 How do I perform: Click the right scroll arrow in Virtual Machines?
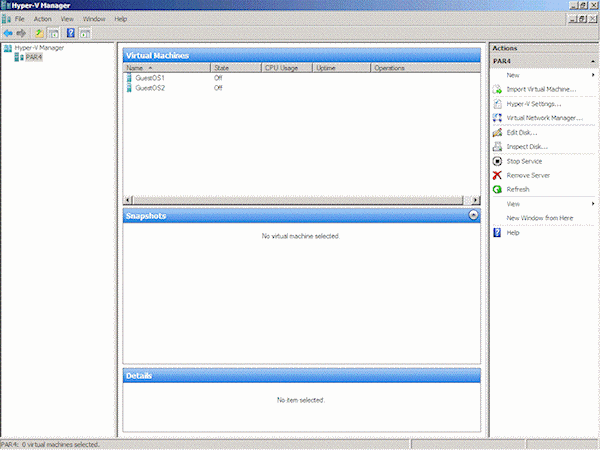(475, 200)
